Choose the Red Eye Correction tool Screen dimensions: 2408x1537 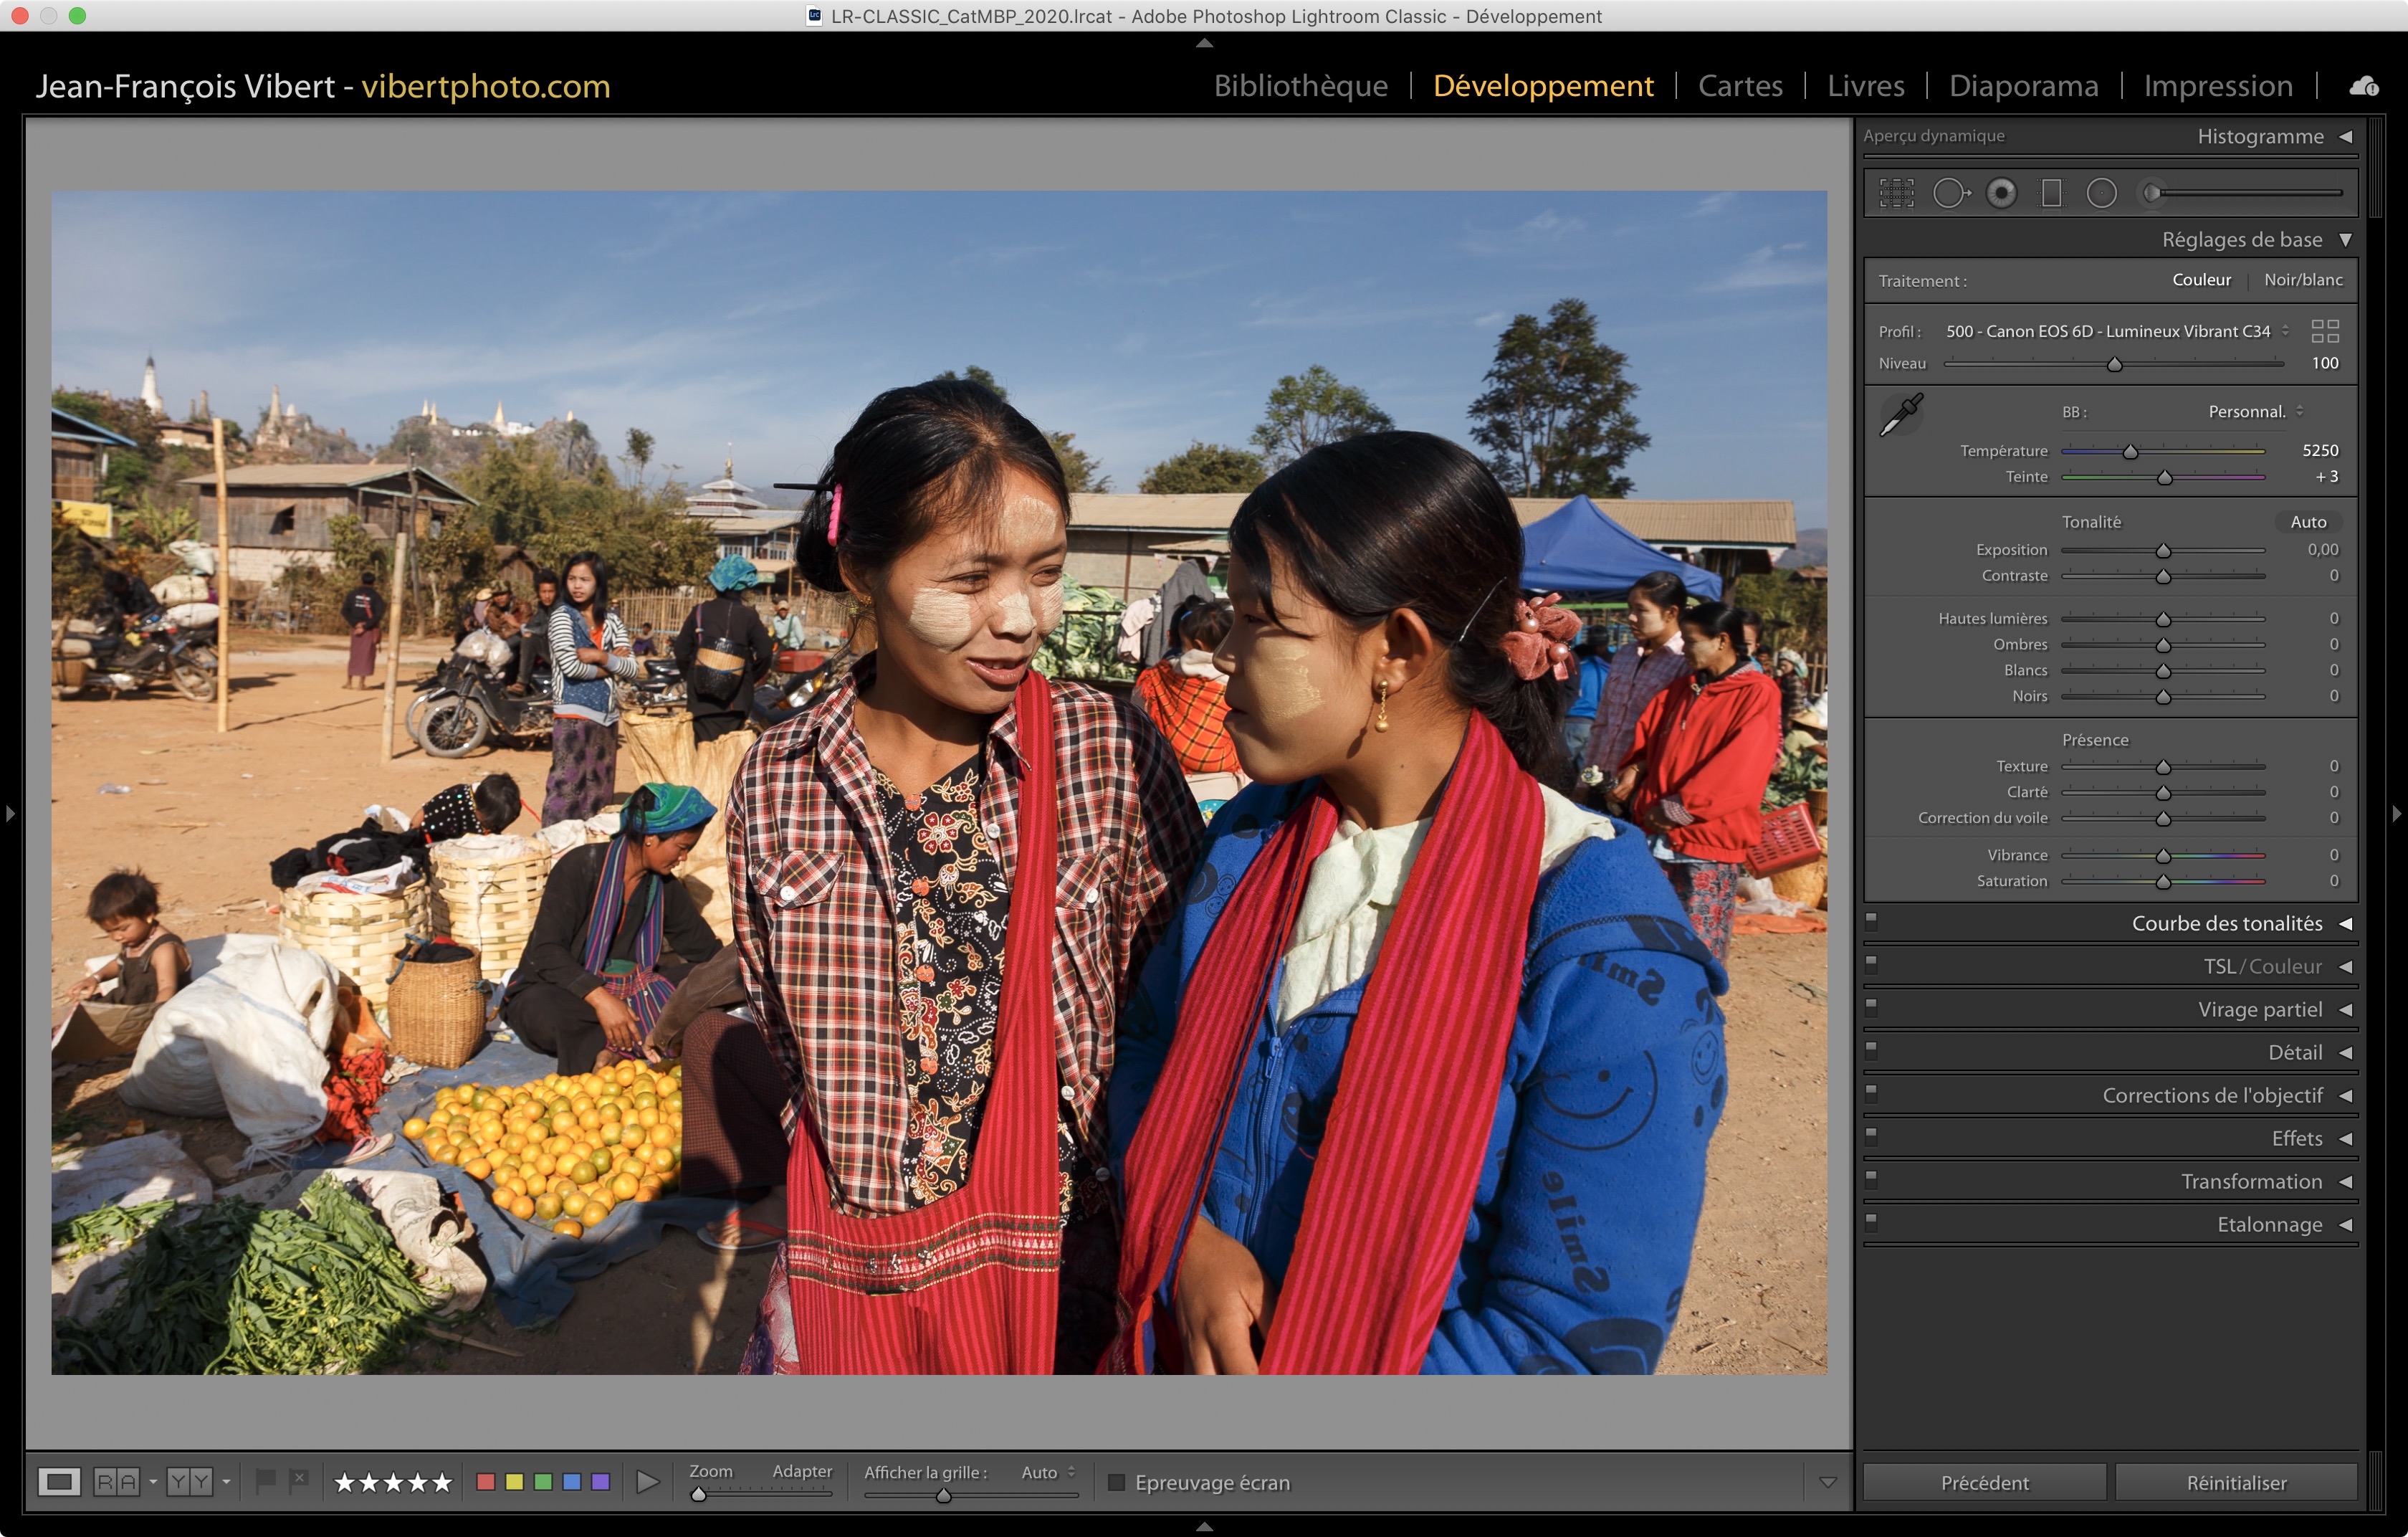[x=2001, y=193]
